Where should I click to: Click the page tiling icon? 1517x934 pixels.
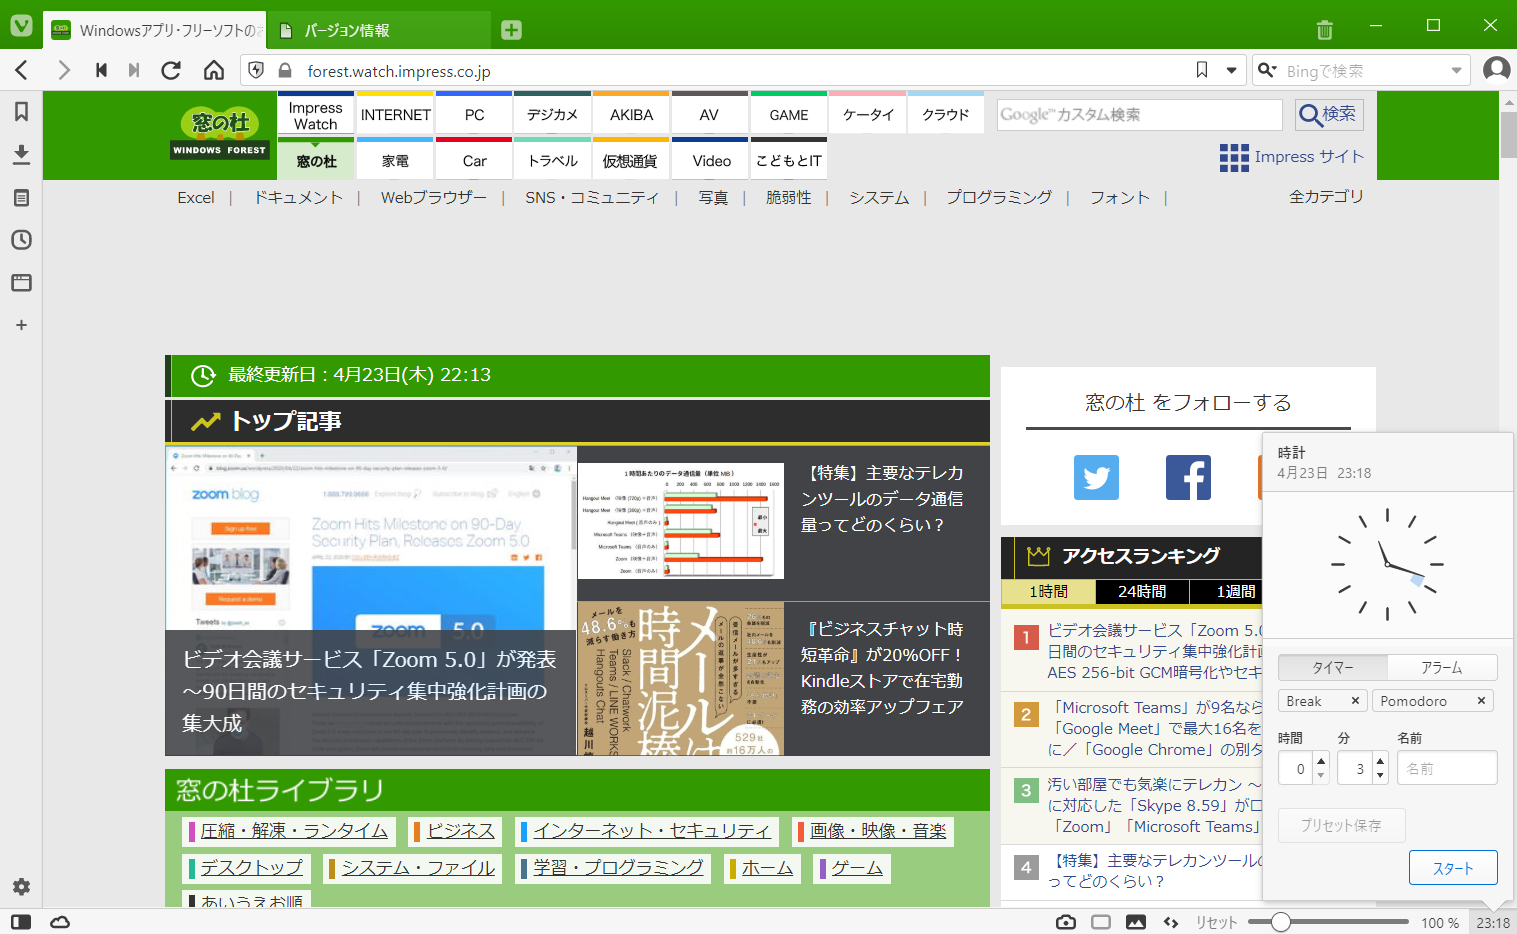(x=1101, y=922)
